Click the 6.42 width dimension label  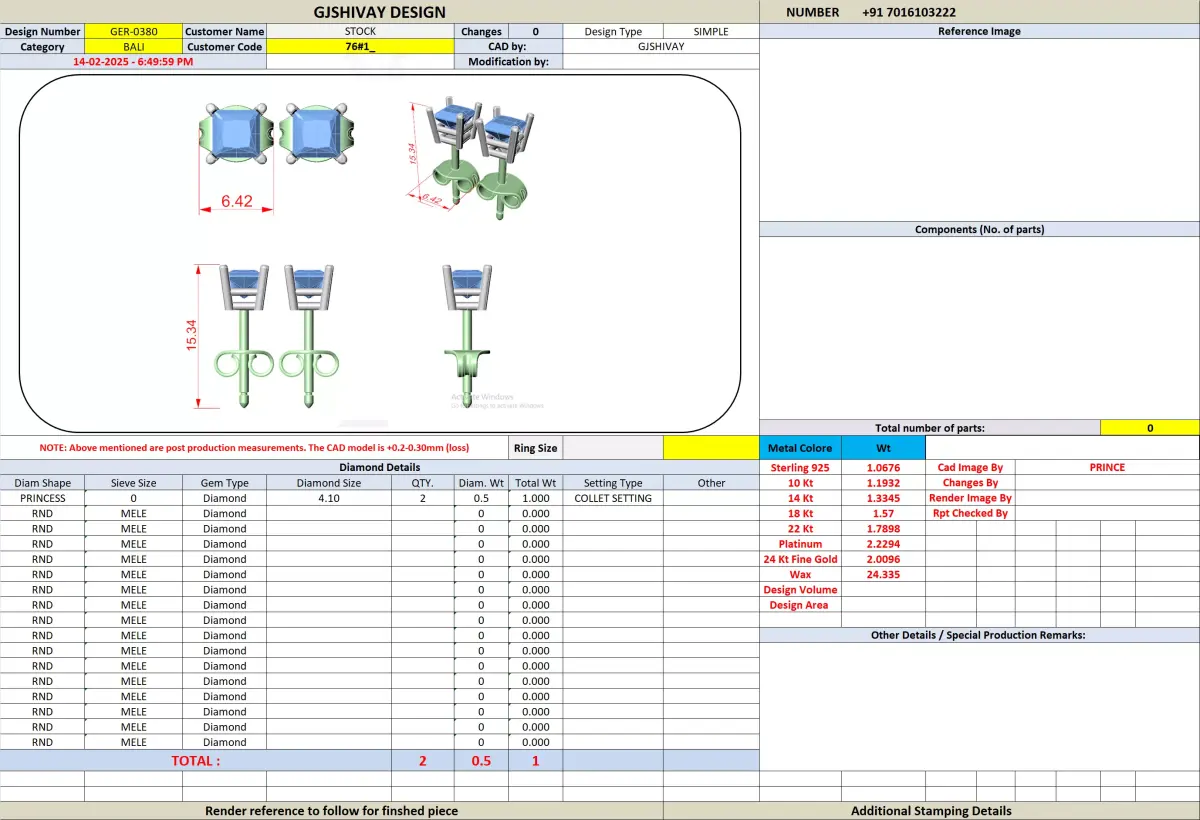(236, 201)
